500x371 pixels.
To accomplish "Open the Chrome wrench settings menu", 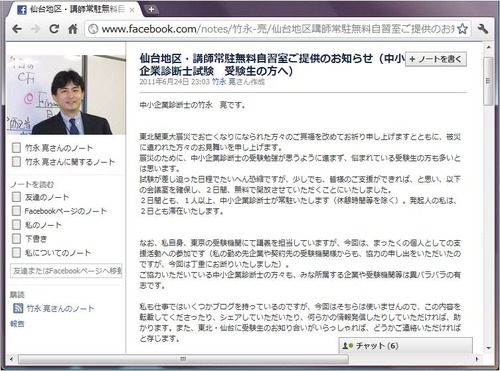I will click(483, 29).
